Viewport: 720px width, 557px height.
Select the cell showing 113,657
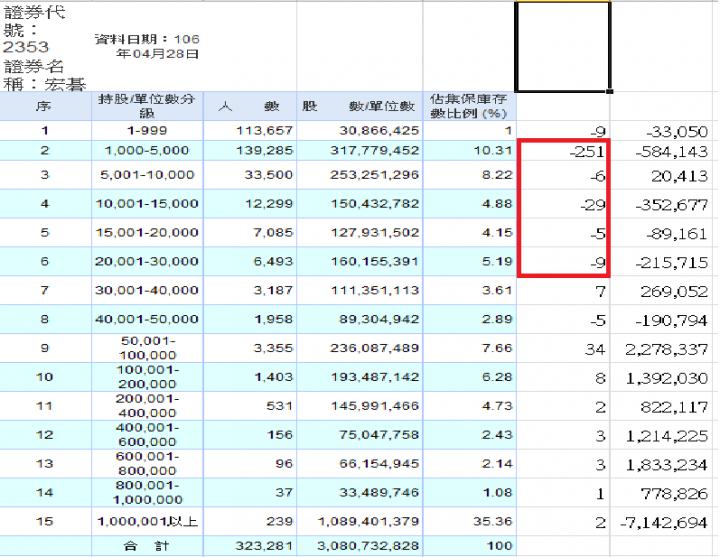click(x=250, y=131)
